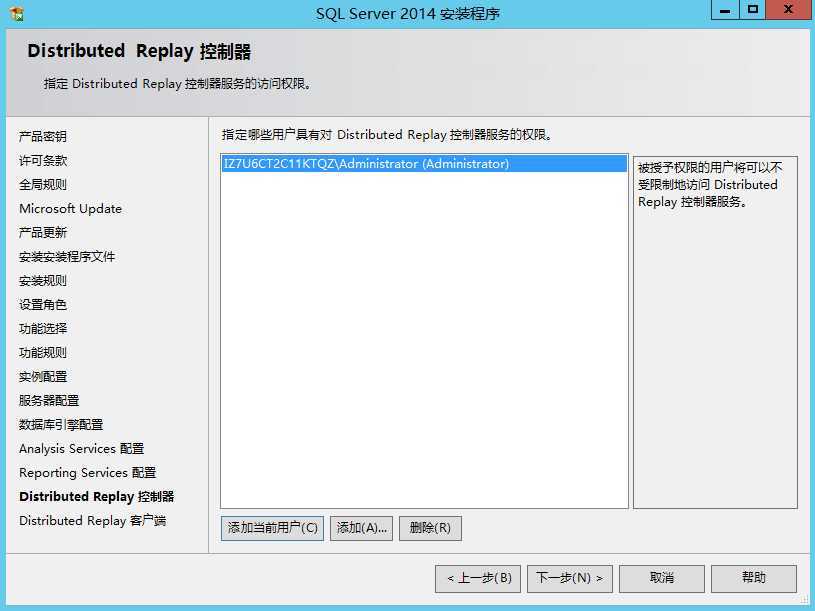Select 实例配置 step in sidebar
815x611 pixels.
pyautogui.click(x=43, y=377)
